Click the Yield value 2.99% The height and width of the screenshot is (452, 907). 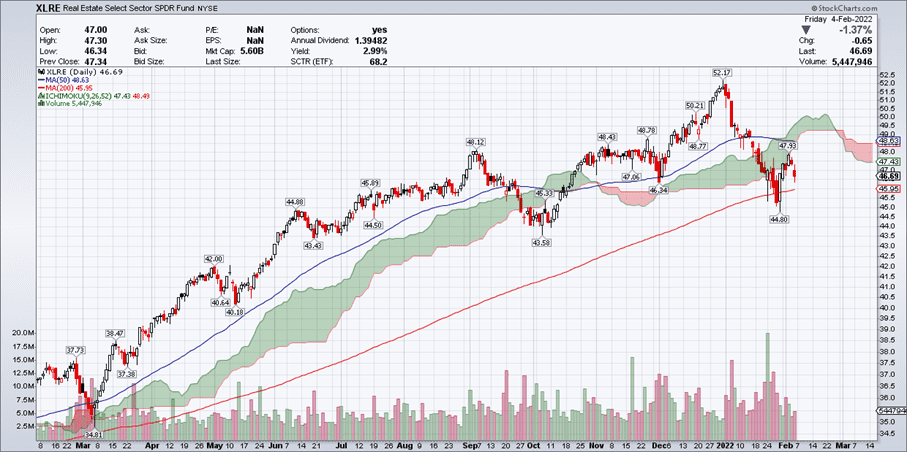pyautogui.click(x=375, y=51)
